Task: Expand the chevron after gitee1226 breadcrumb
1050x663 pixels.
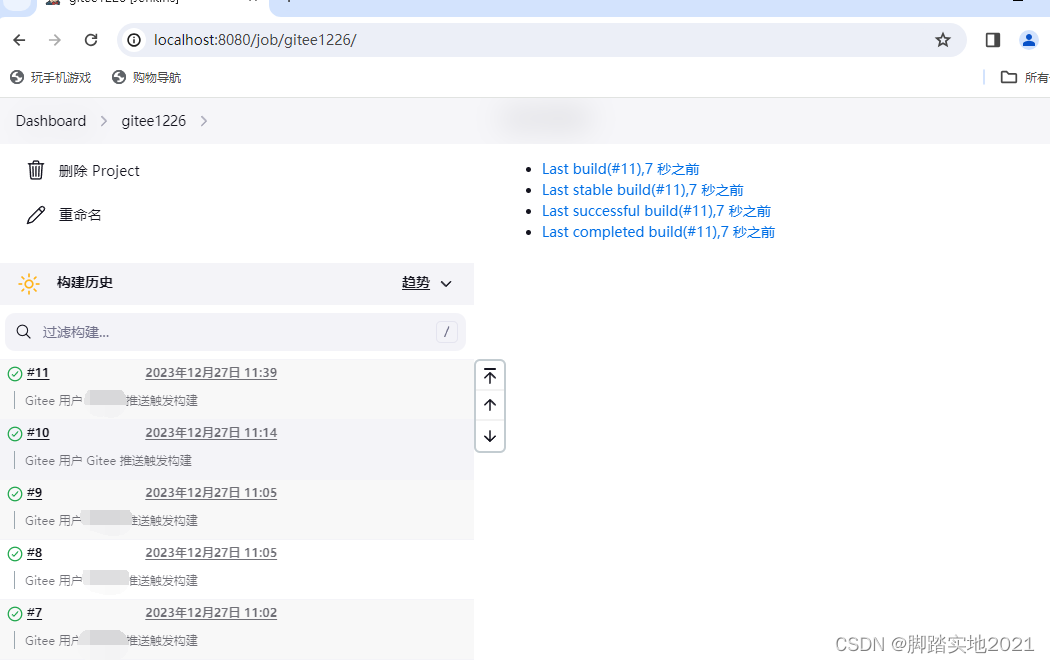Action: [204, 121]
